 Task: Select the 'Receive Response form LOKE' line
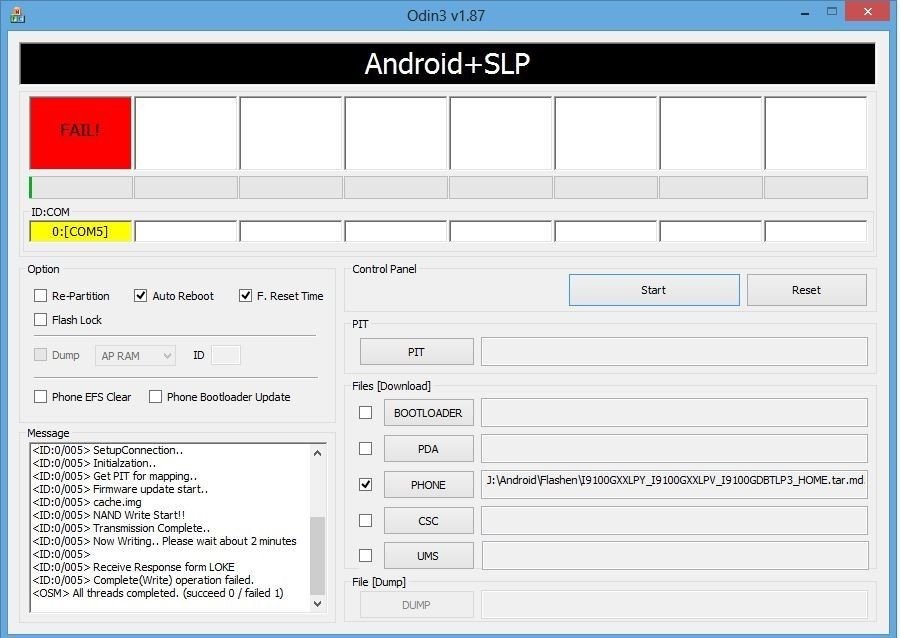click(133, 567)
